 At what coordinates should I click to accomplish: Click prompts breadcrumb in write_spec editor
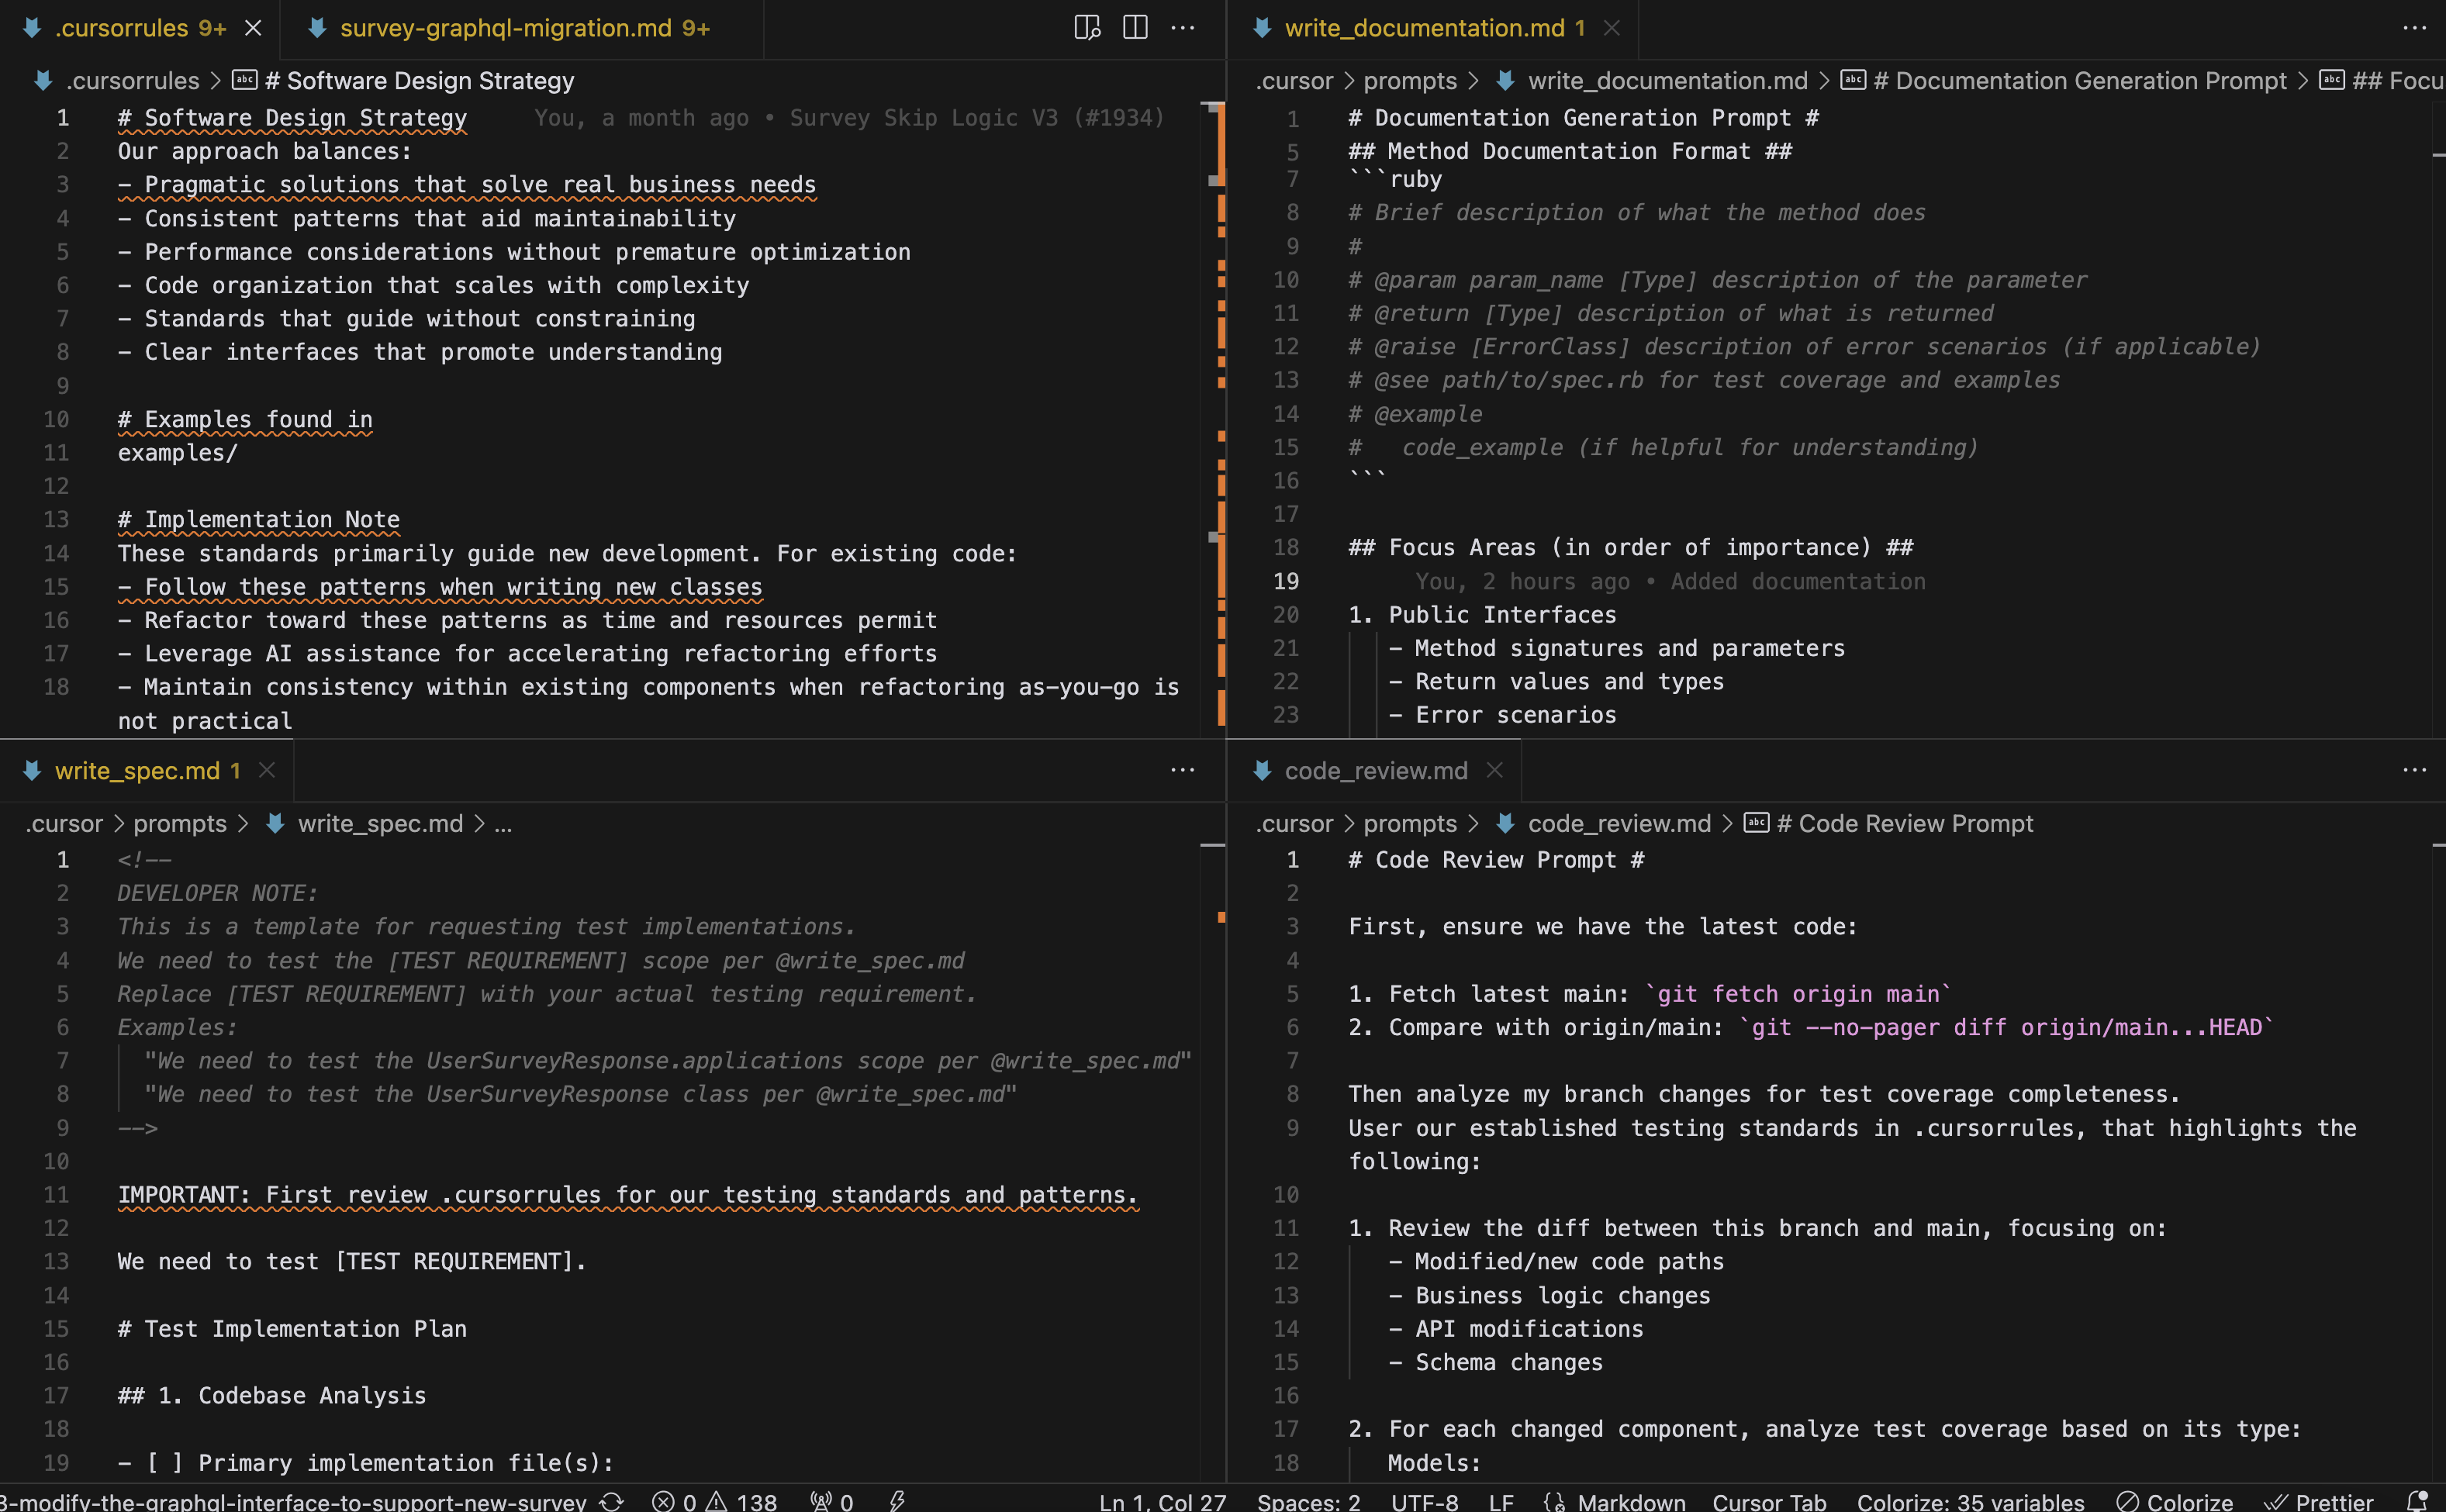180,824
